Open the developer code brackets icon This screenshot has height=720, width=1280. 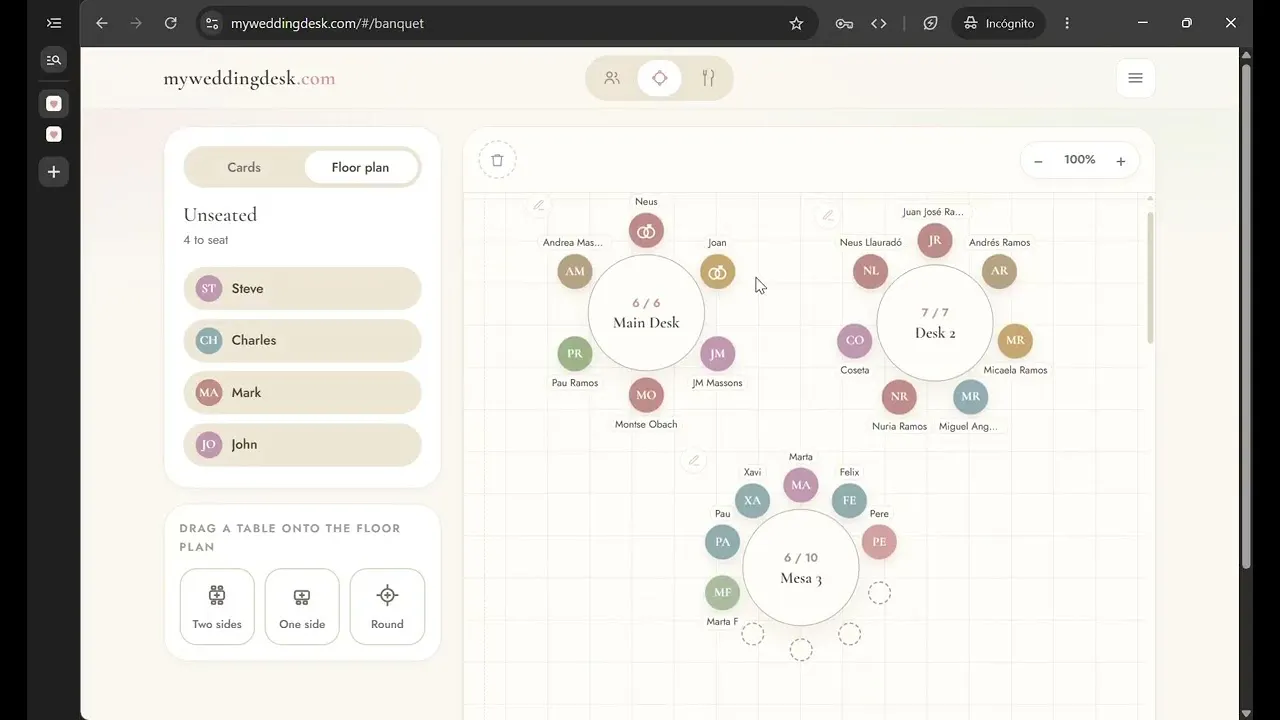click(x=879, y=23)
